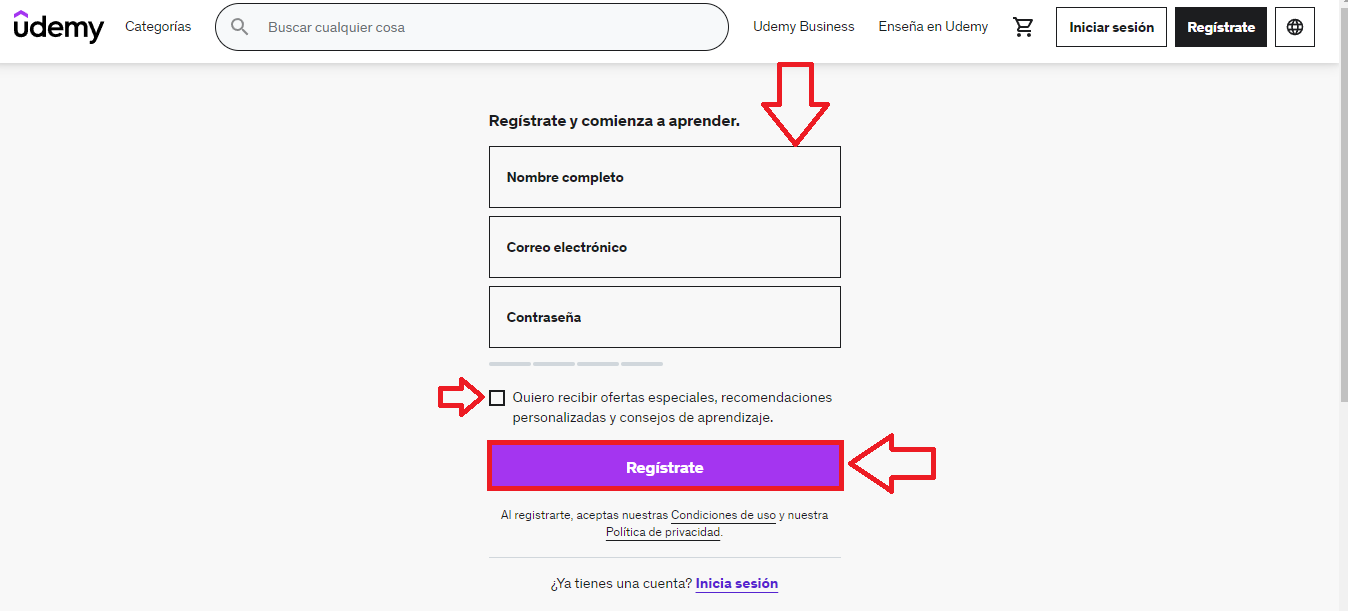1348x611 pixels.
Task: Open the shopping cart
Action: point(1023,27)
